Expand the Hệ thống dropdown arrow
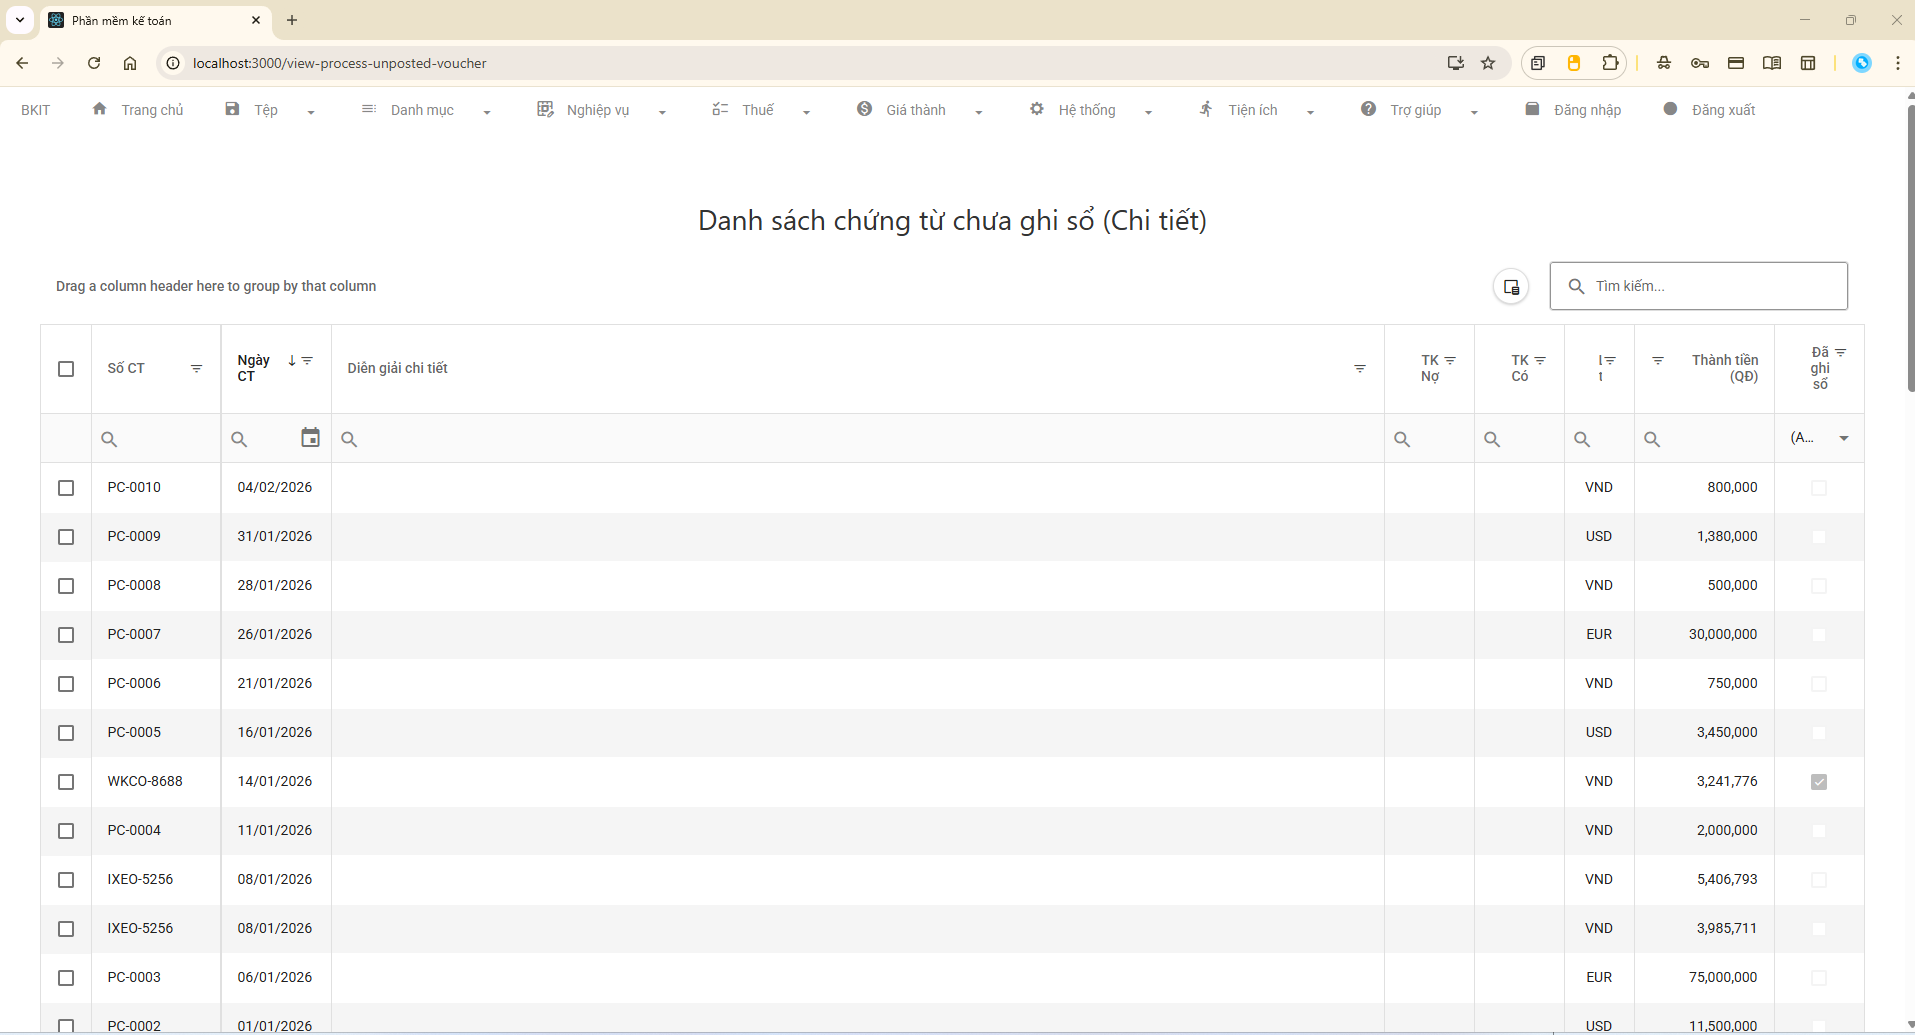 coord(1148,112)
